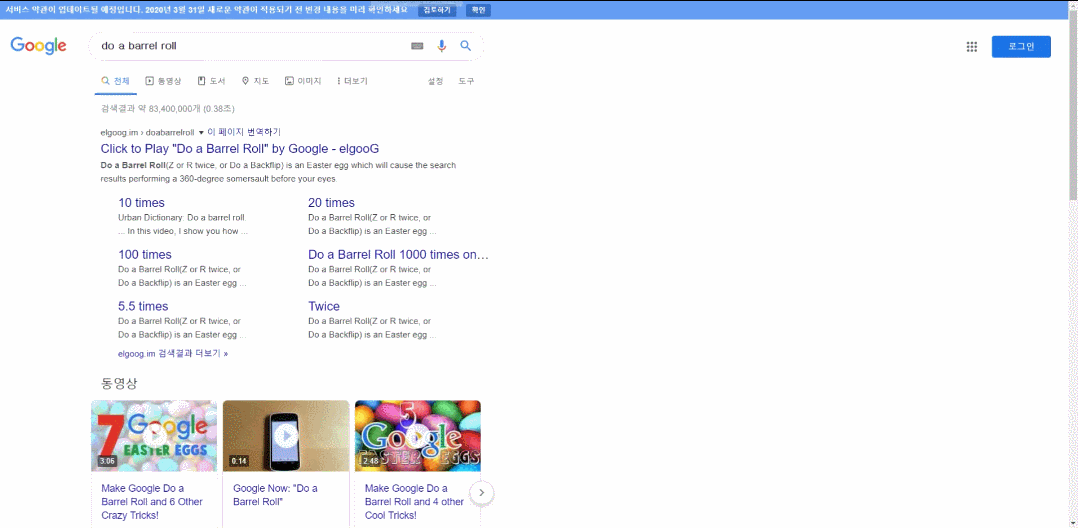
Task: Expand the 더보기 menu
Action: click(352, 81)
